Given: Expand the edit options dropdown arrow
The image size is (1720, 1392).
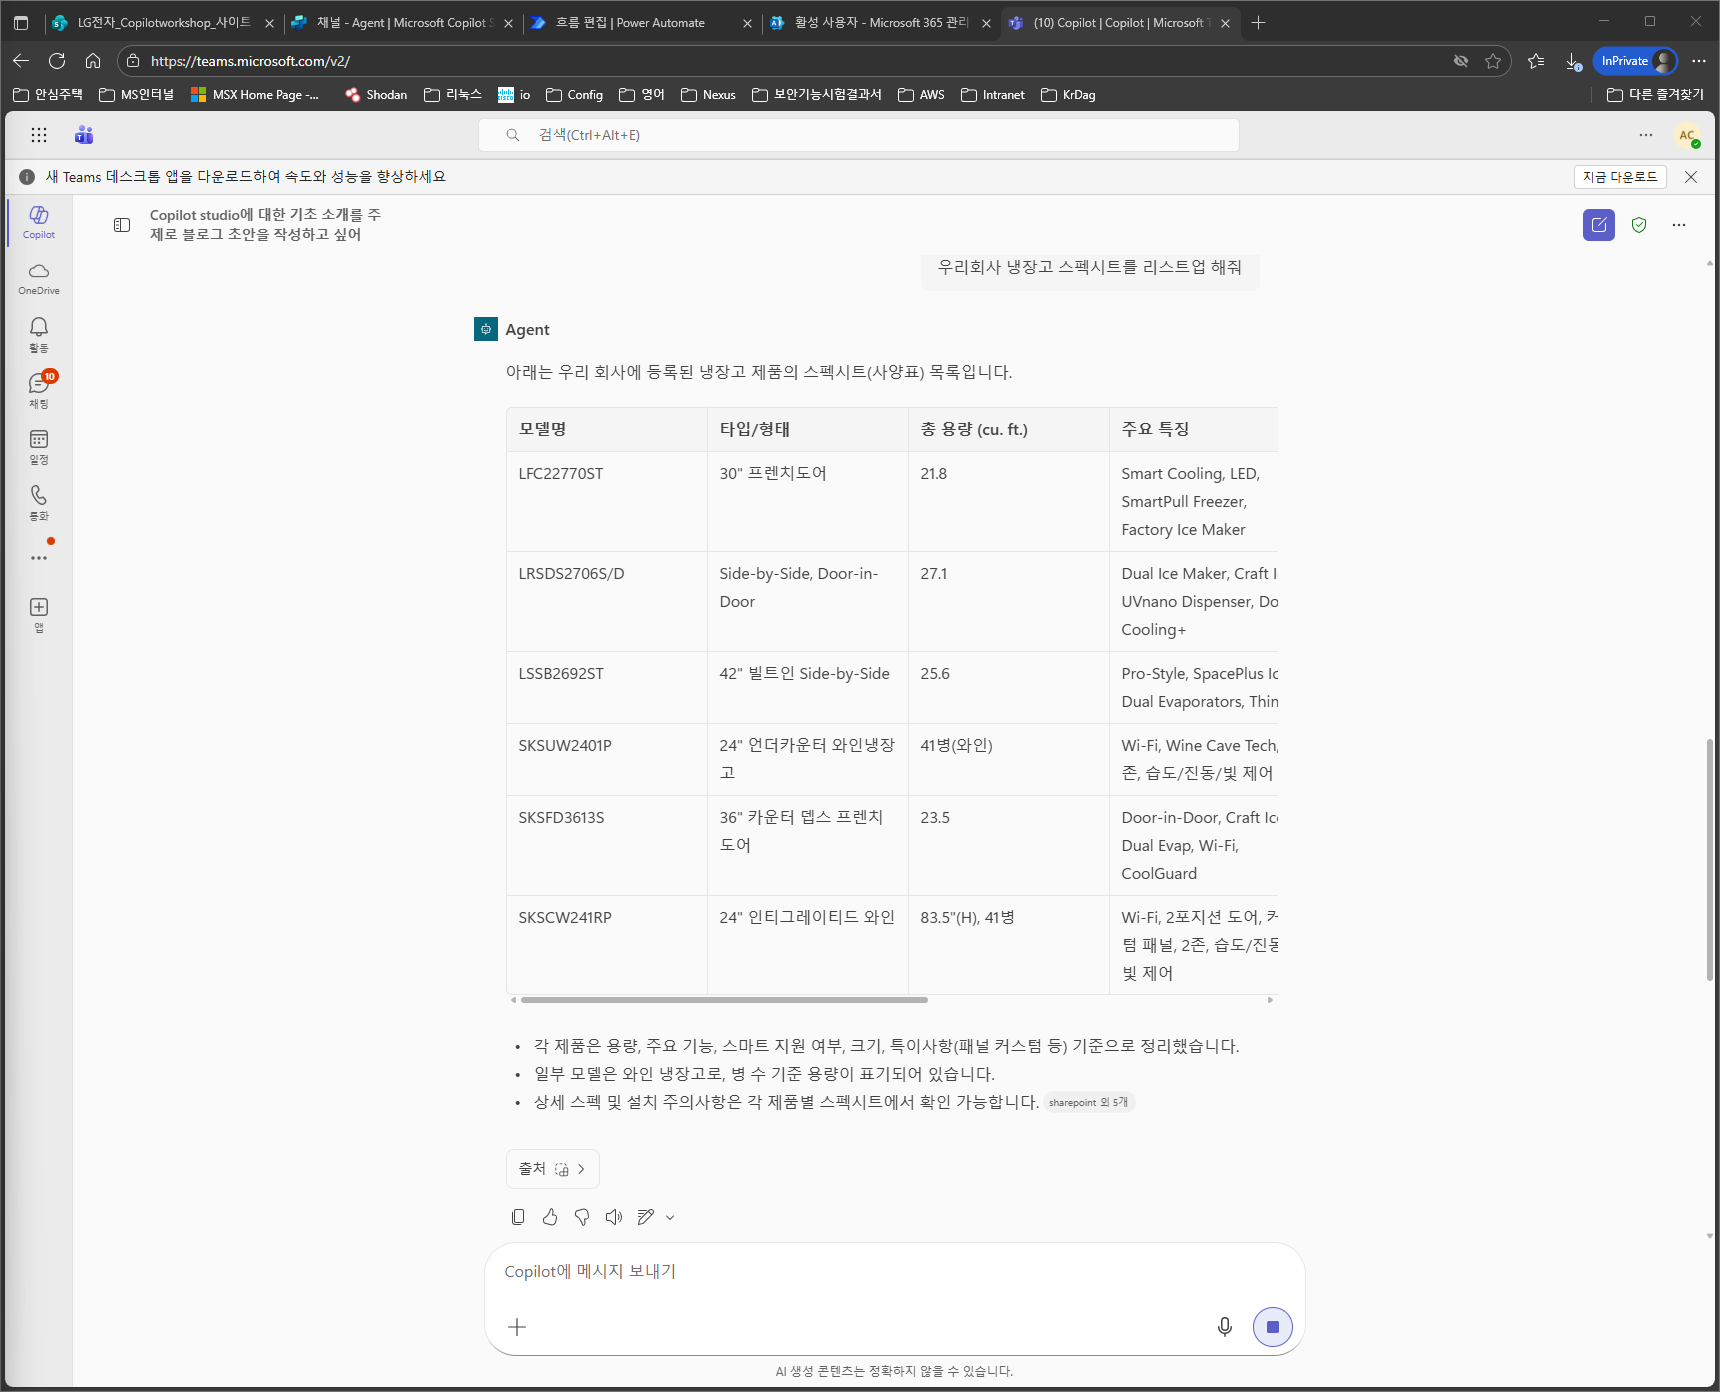Looking at the screenshot, I should (670, 1217).
